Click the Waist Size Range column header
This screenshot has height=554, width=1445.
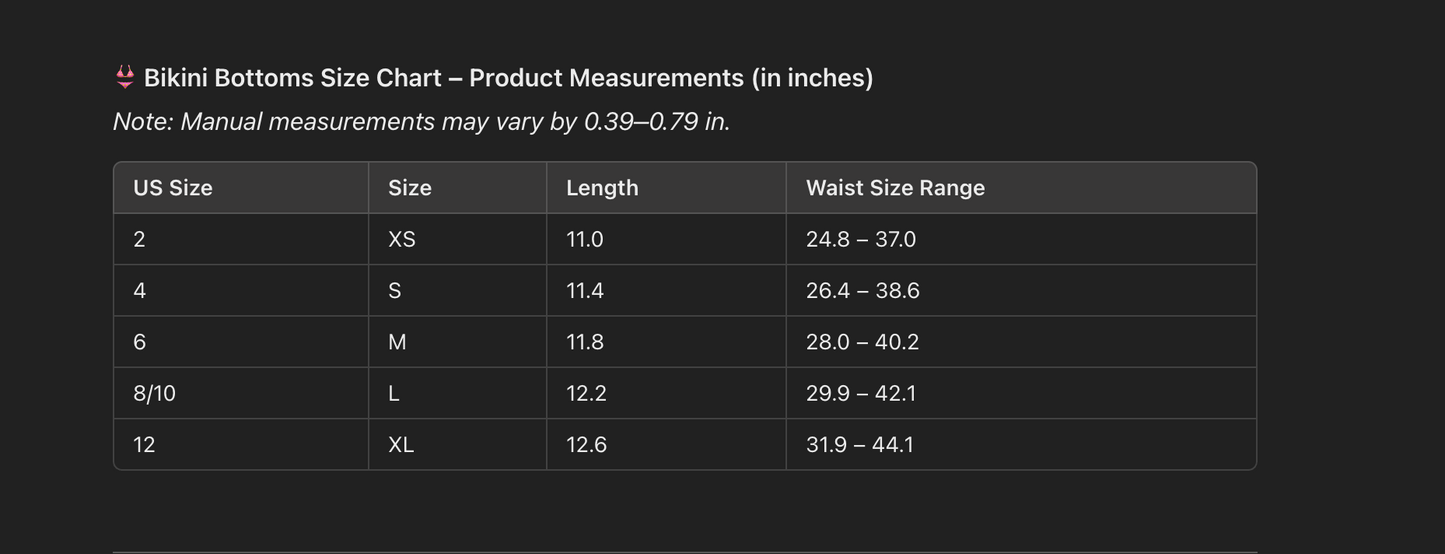coord(895,188)
